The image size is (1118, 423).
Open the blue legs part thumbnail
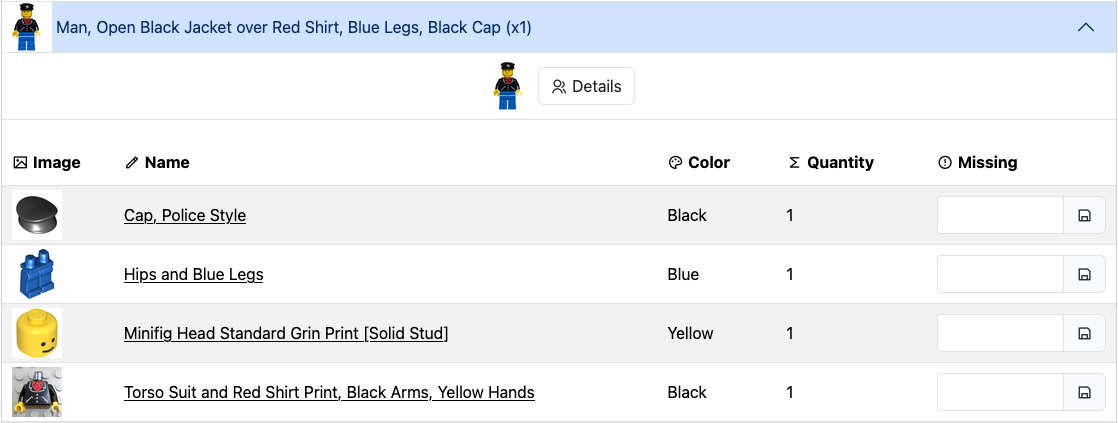coord(37,274)
